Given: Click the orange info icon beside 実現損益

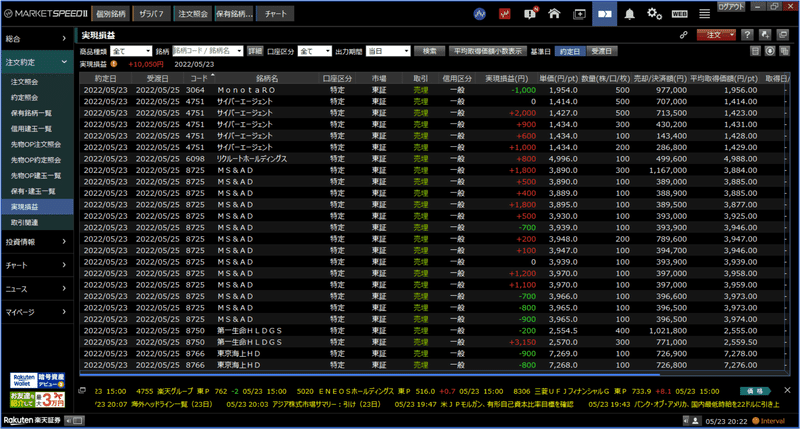Looking at the screenshot, I should click(114, 64).
